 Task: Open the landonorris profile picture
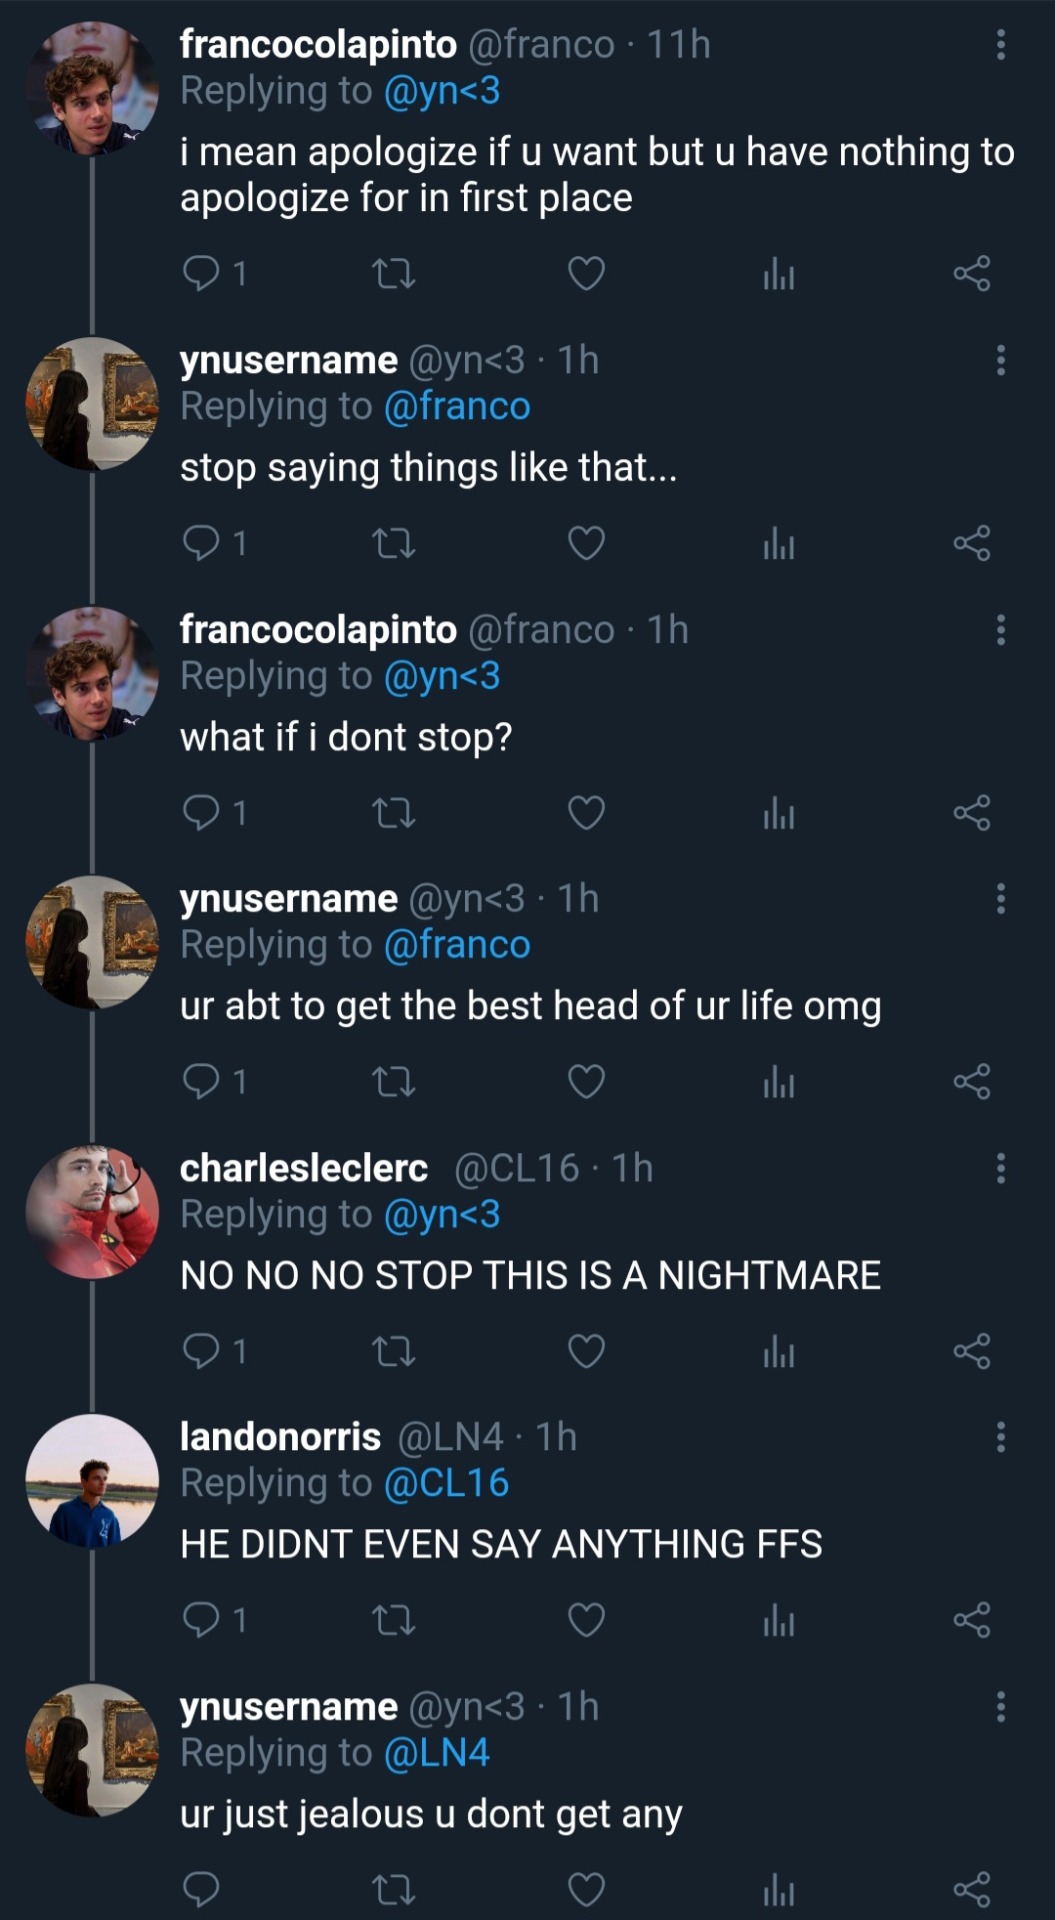(92, 1481)
